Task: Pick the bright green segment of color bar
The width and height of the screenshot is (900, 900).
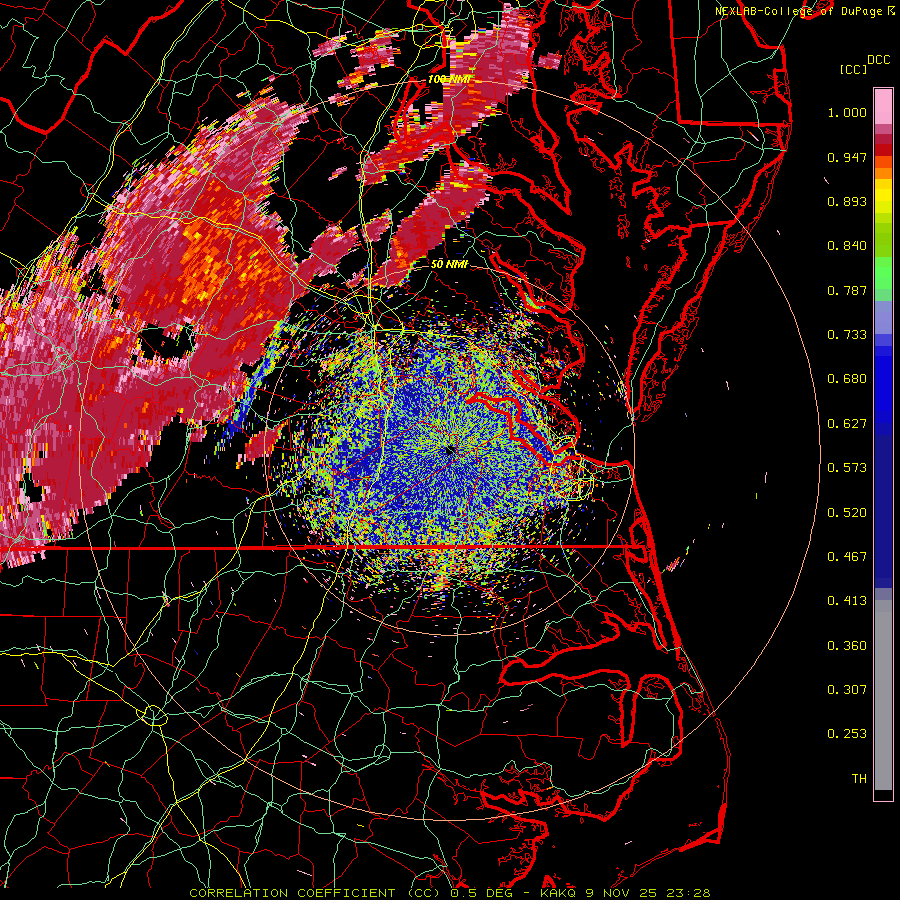Action: tap(883, 273)
